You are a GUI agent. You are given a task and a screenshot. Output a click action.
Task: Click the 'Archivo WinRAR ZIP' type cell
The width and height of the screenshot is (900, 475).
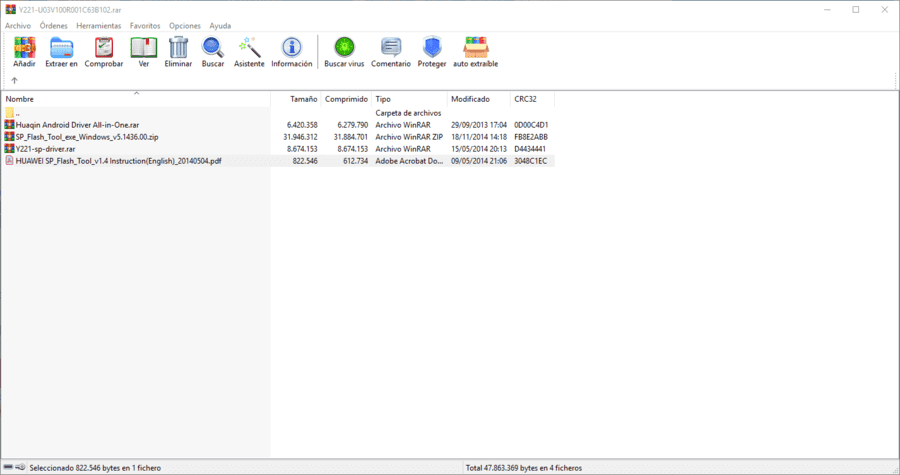click(x=409, y=137)
